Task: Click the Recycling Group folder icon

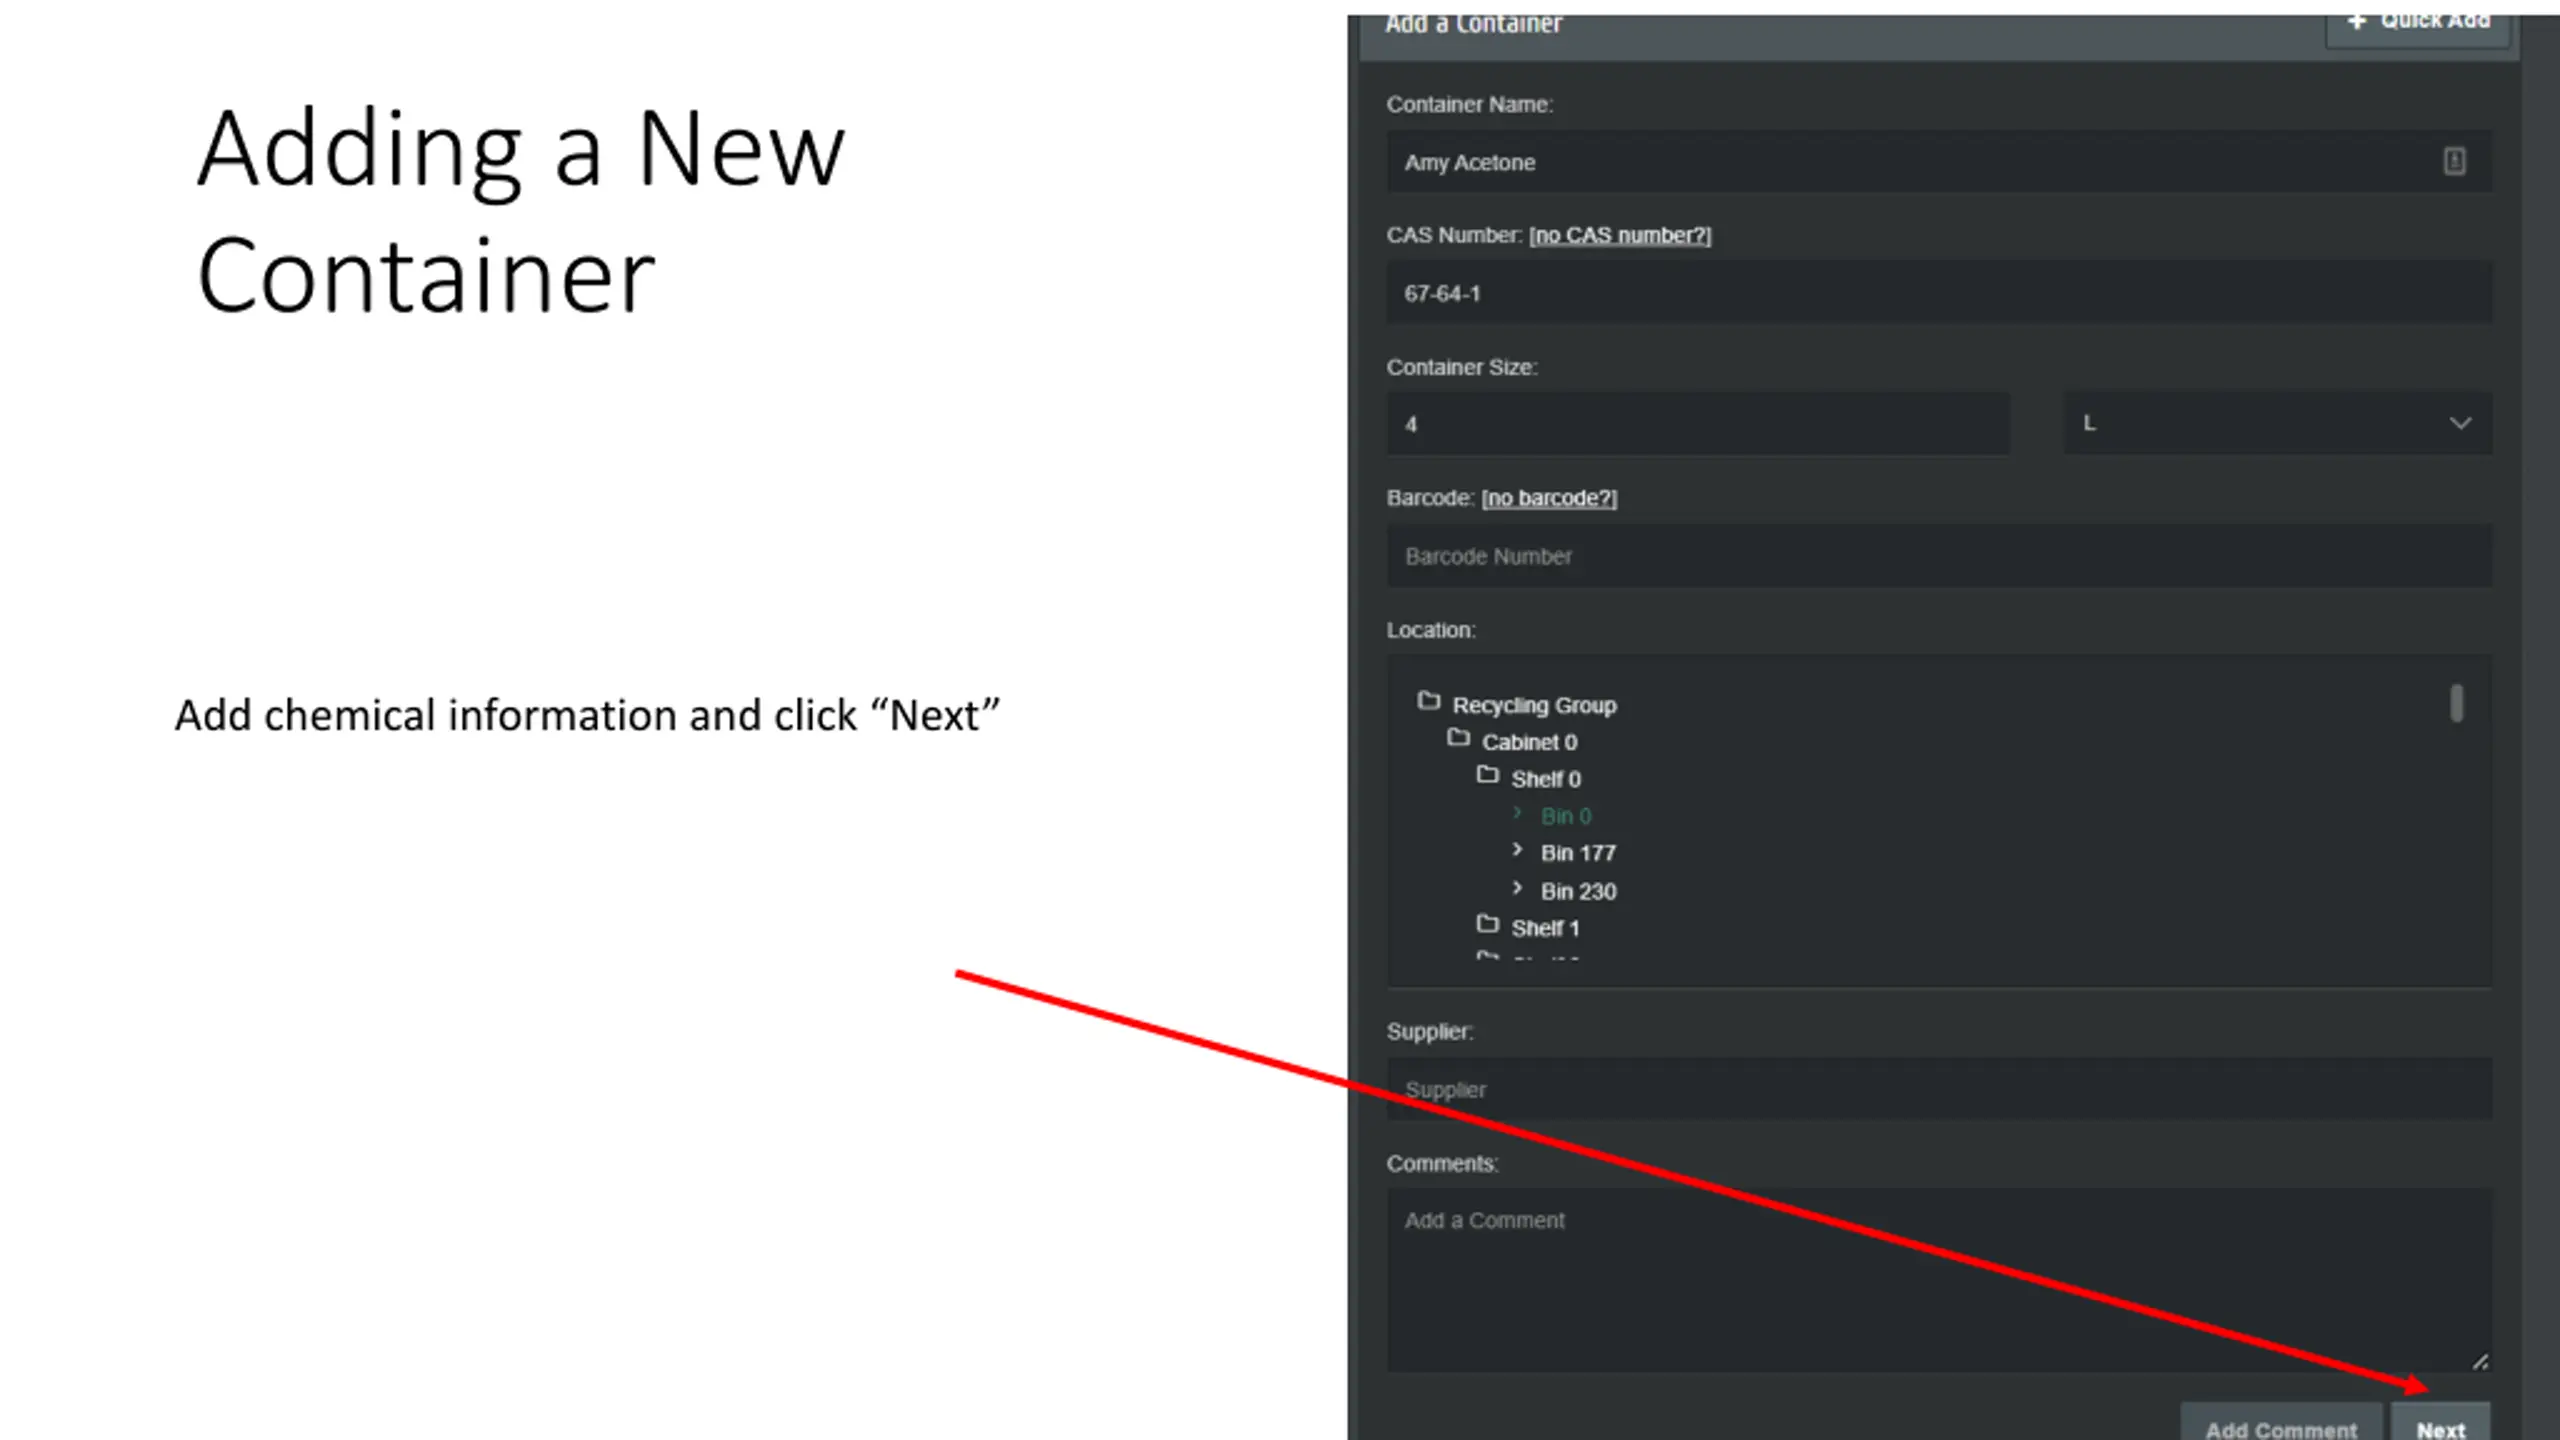Action: click(1428, 702)
